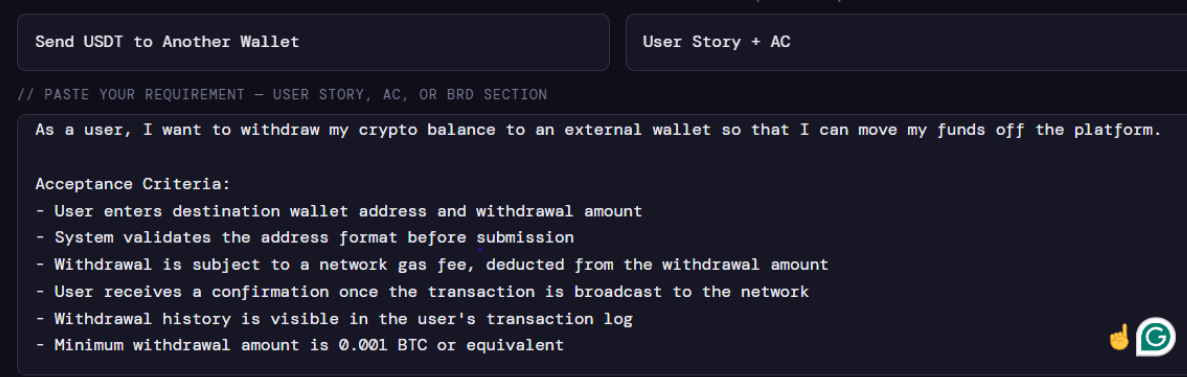Open the Grammarly extension icon
The height and width of the screenshot is (377, 1187).
pos(1156,337)
